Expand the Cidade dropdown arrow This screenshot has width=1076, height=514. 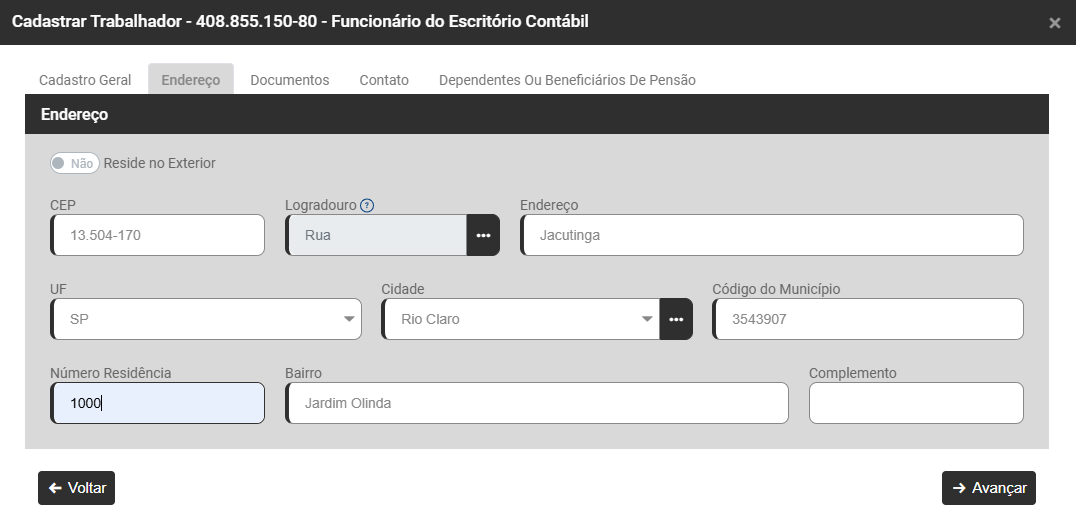(x=646, y=319)
